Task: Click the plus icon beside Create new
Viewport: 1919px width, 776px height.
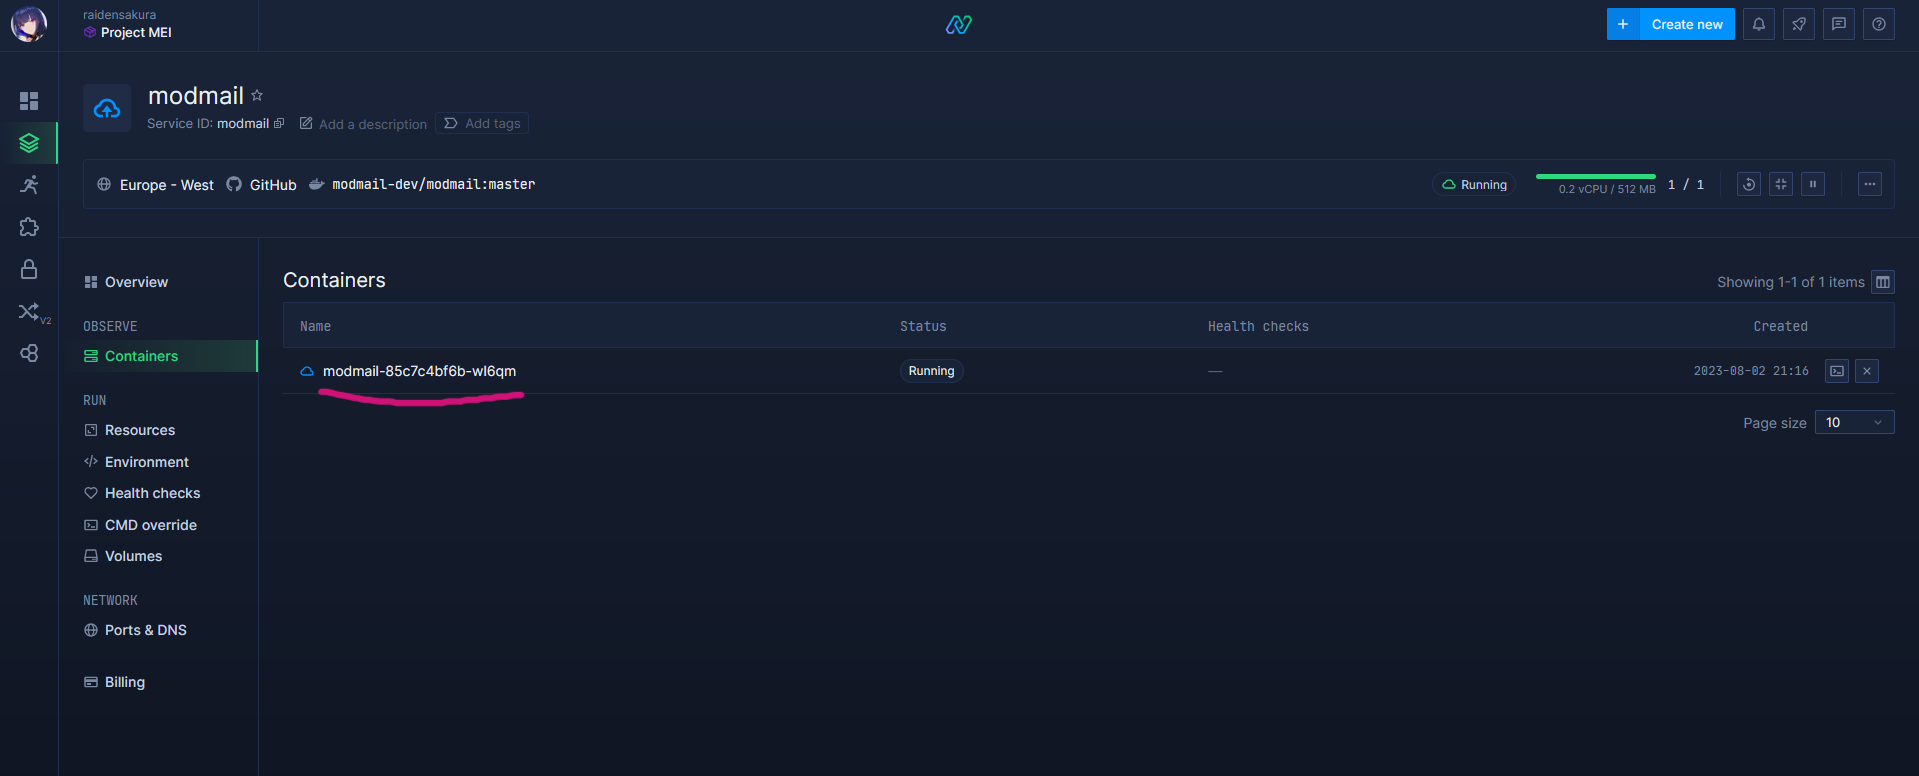Action: pyautogui.click(x=1623, y=24)
